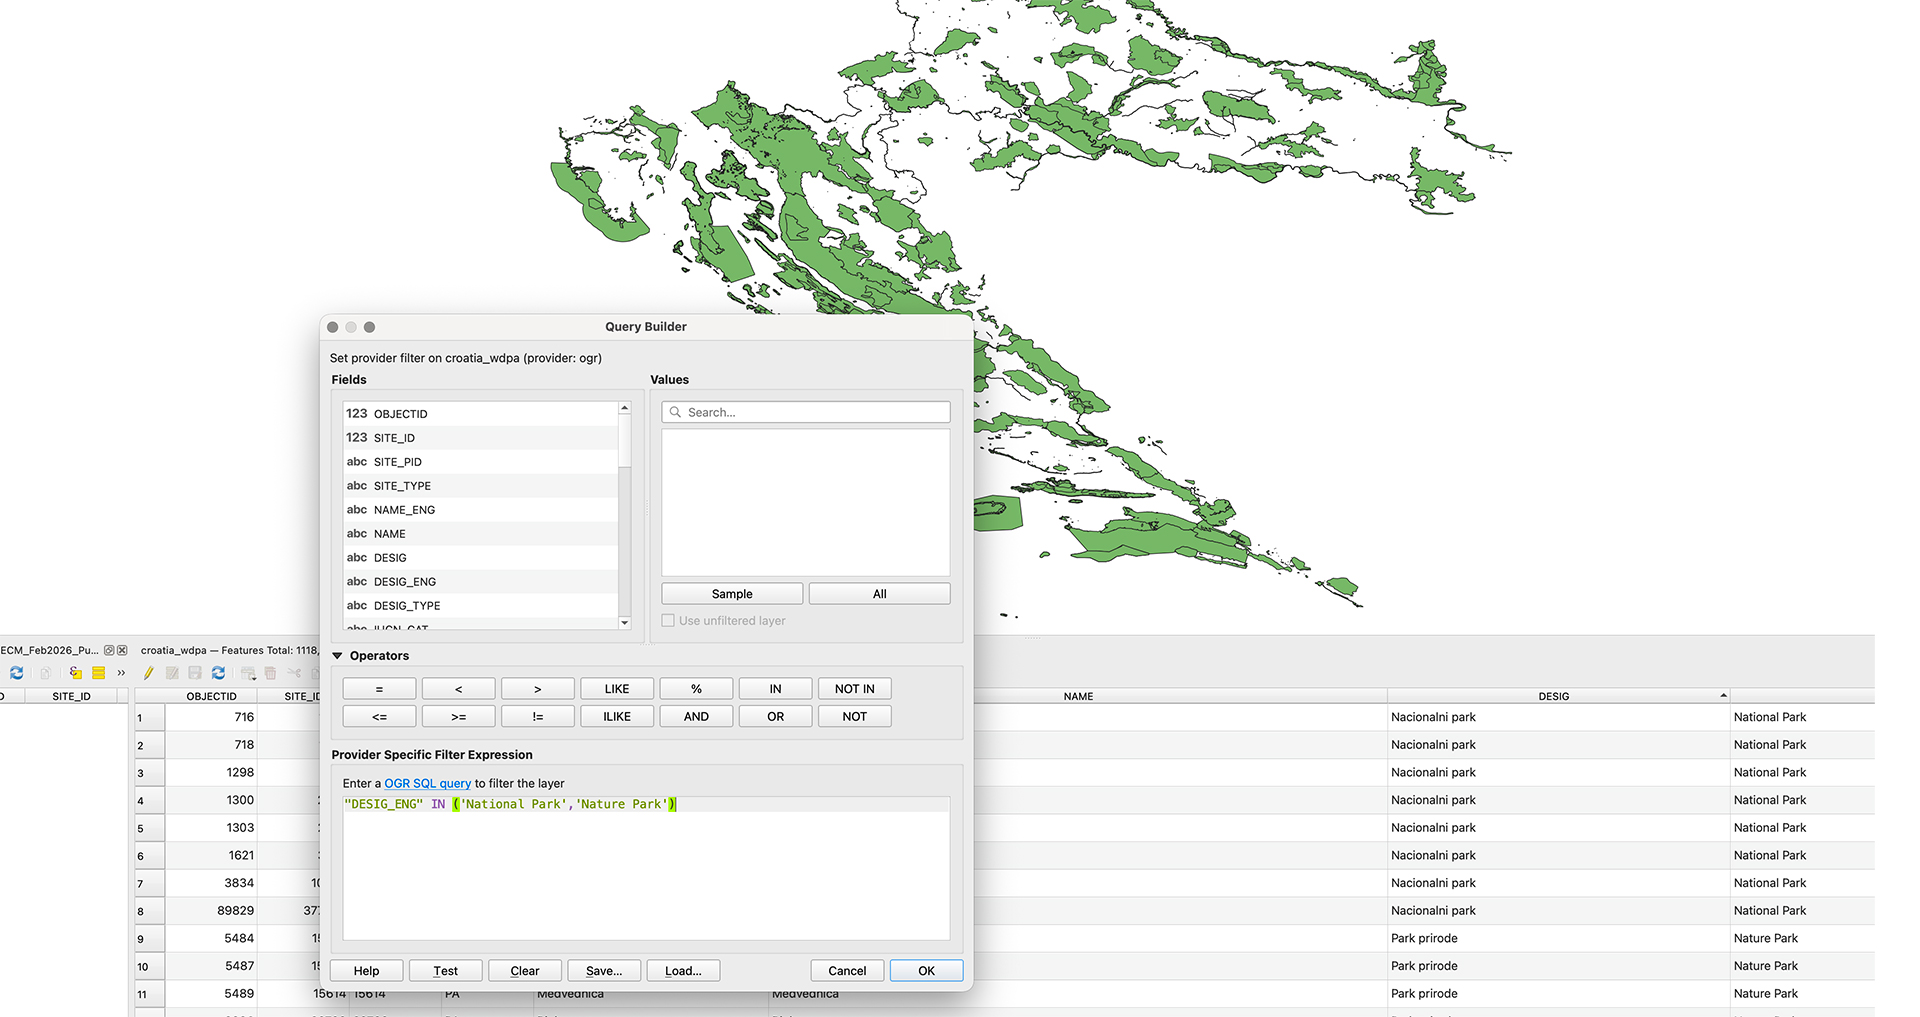Close the left docked attribute table panel
The width and height of the screenshot is (1920, 1017).
click(x=122, y=650)
